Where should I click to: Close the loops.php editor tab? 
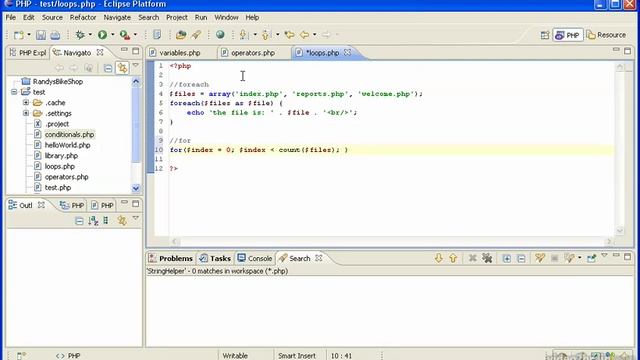(347, 53)
